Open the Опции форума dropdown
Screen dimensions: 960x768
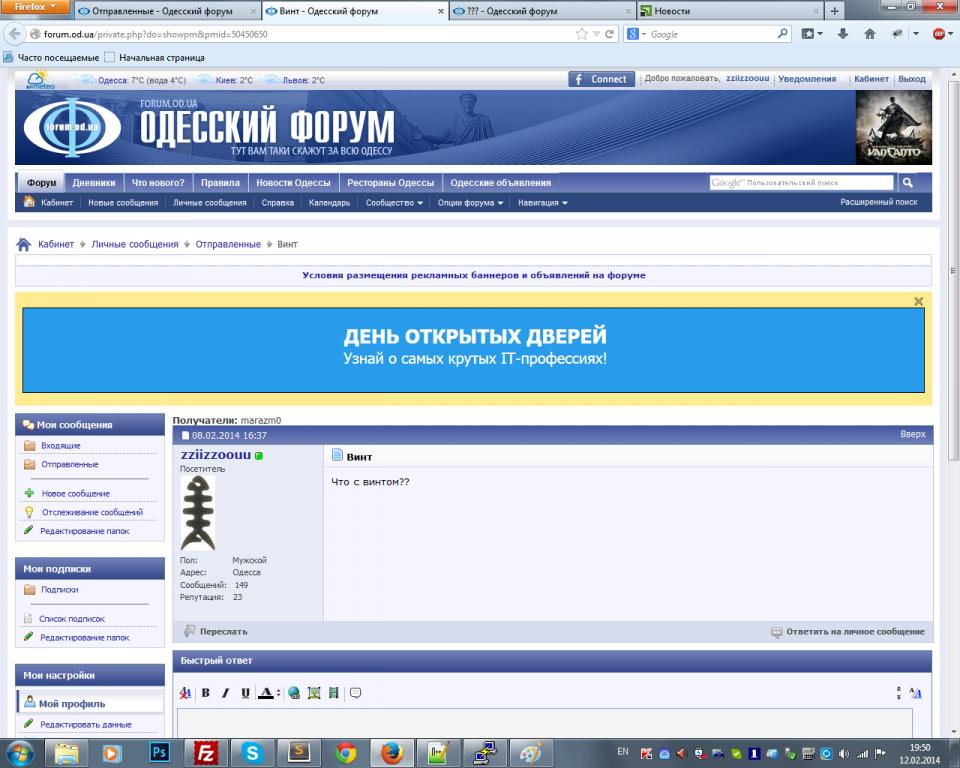[x=470, y=203]
